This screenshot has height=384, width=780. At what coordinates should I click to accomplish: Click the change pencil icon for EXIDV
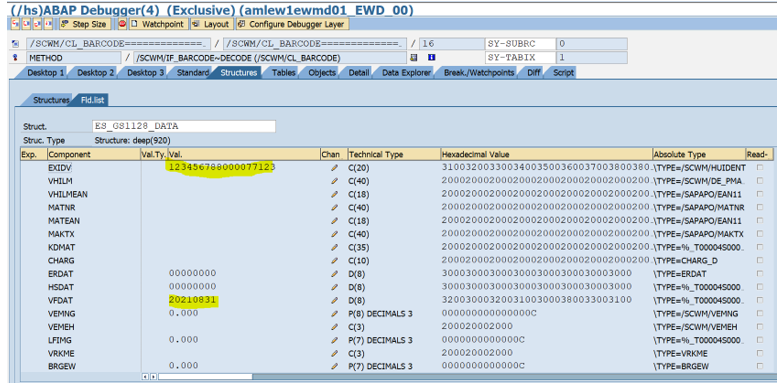pos(334,168)
